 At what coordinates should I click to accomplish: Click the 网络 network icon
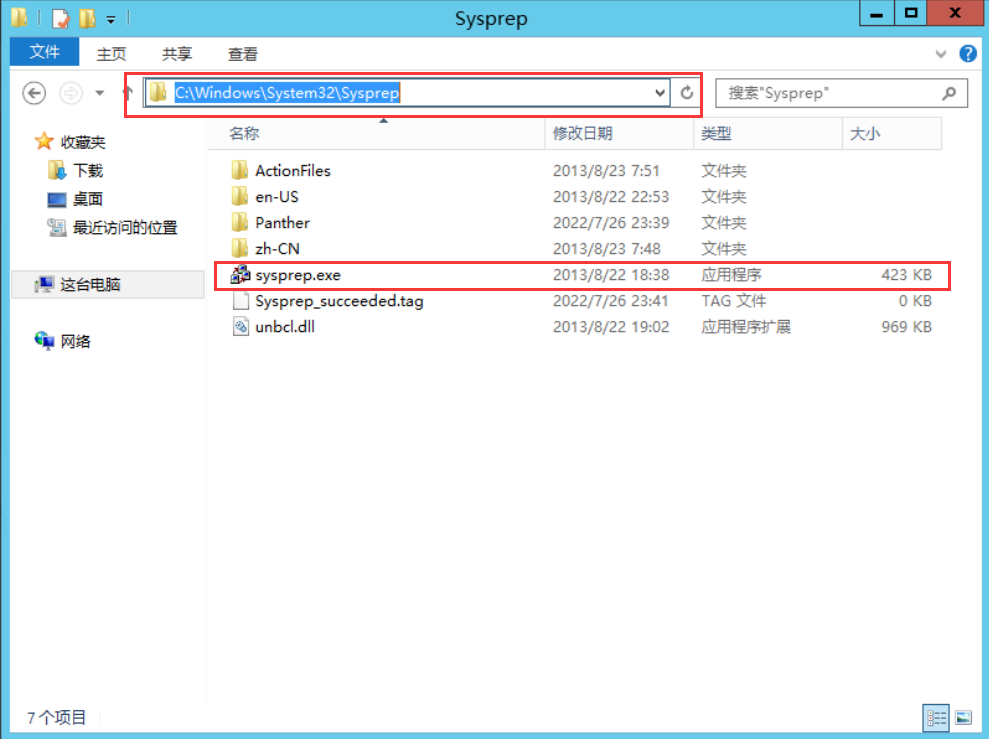tap(44, 340)
